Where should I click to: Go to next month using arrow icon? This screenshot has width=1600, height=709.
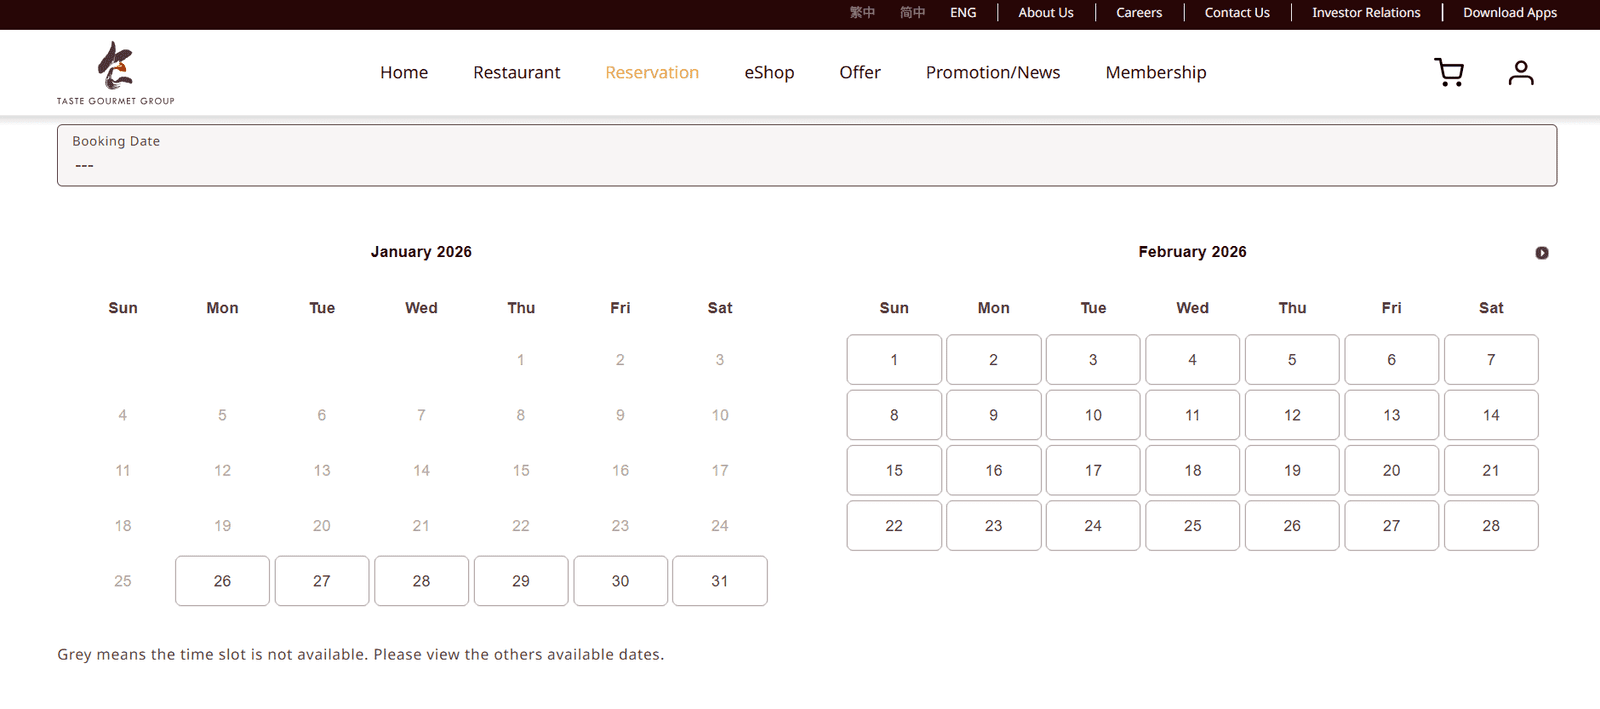click(x=1541, y=253)
